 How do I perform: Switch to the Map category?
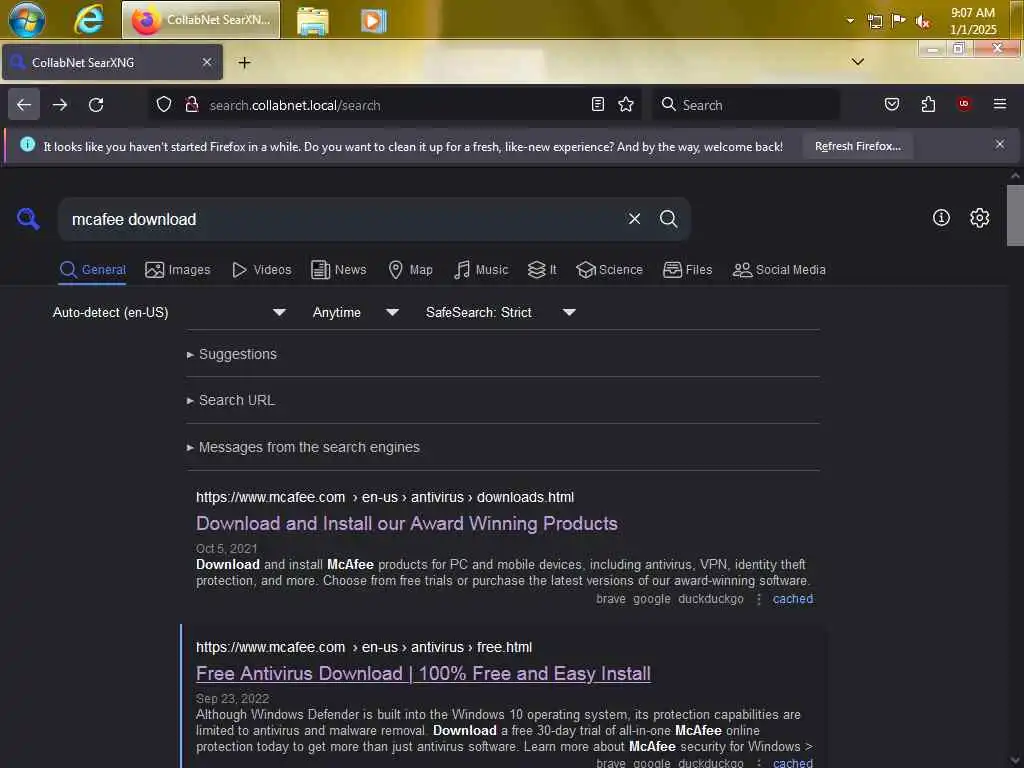point(410,270)
